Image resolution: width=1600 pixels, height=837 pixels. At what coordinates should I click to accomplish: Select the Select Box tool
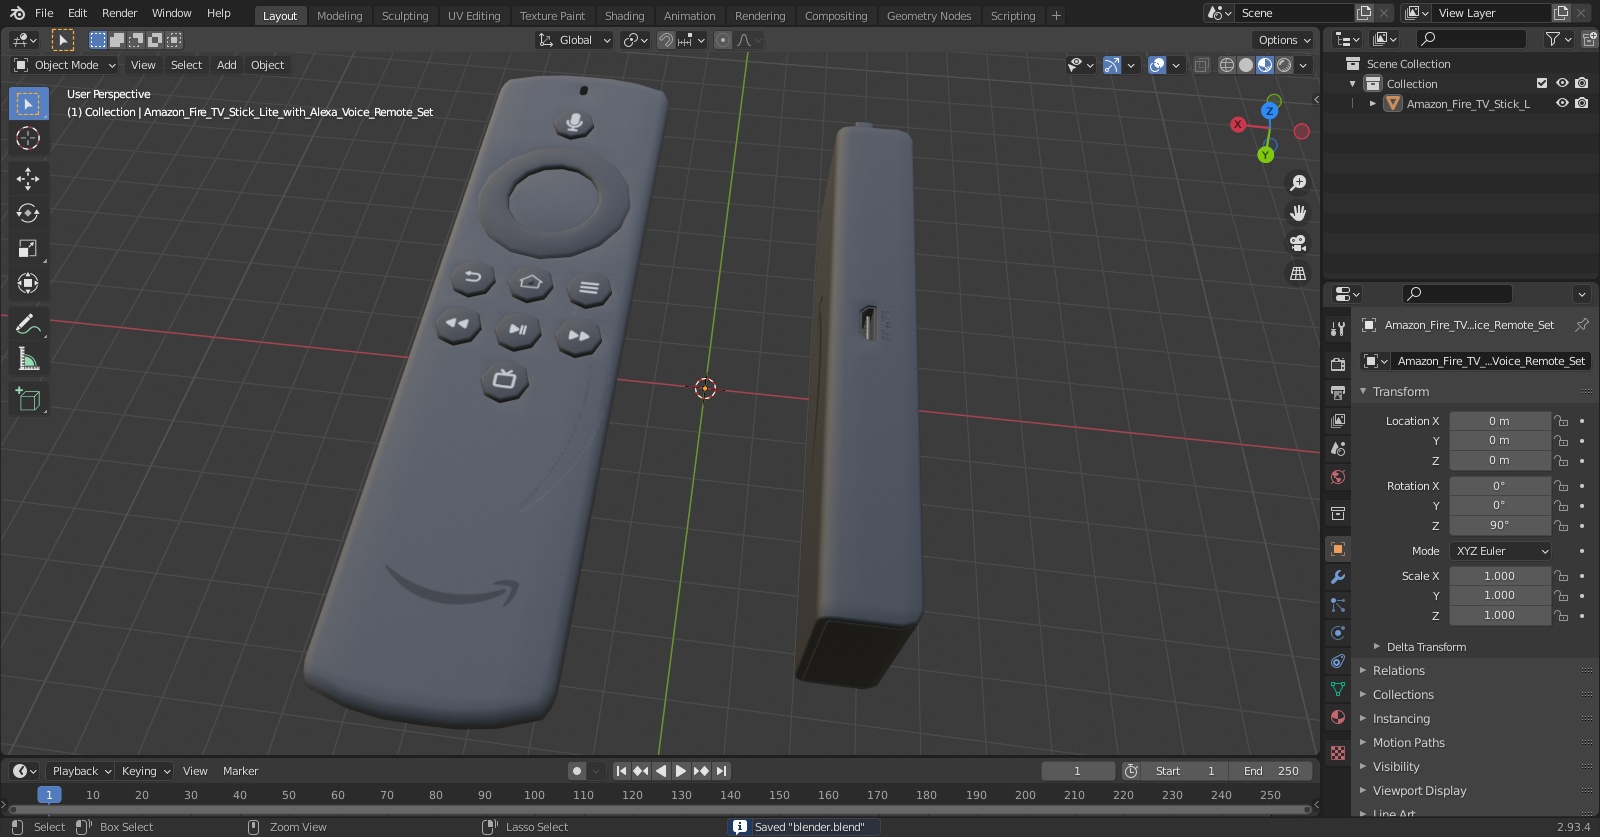pos(28,104)
